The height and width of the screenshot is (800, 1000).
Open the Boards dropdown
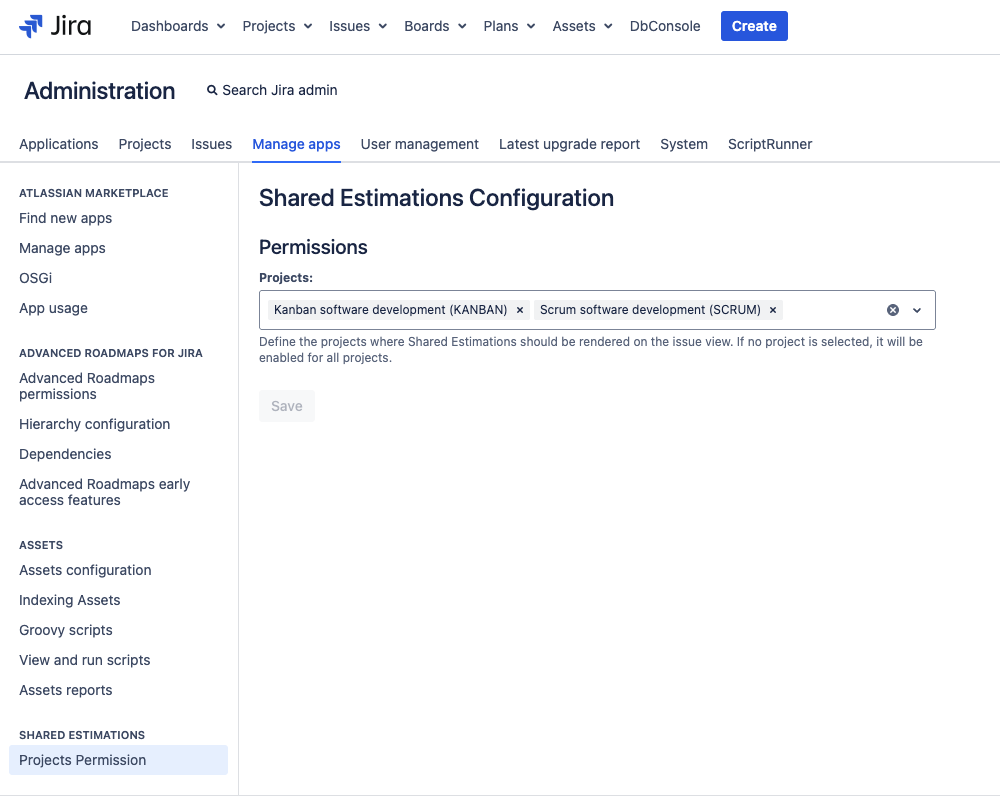[x=434, y=26]
